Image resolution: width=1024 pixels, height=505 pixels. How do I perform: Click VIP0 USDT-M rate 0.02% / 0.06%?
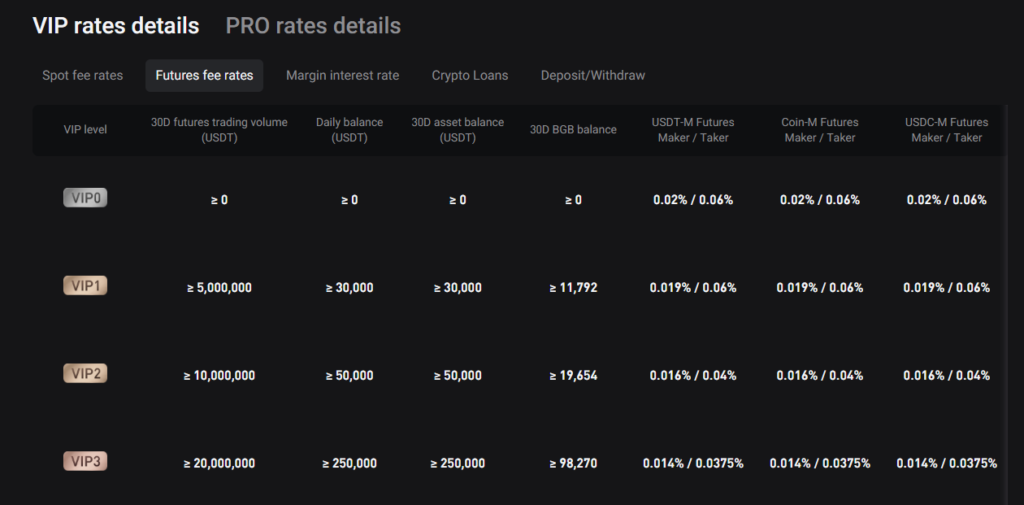(693, 200)
